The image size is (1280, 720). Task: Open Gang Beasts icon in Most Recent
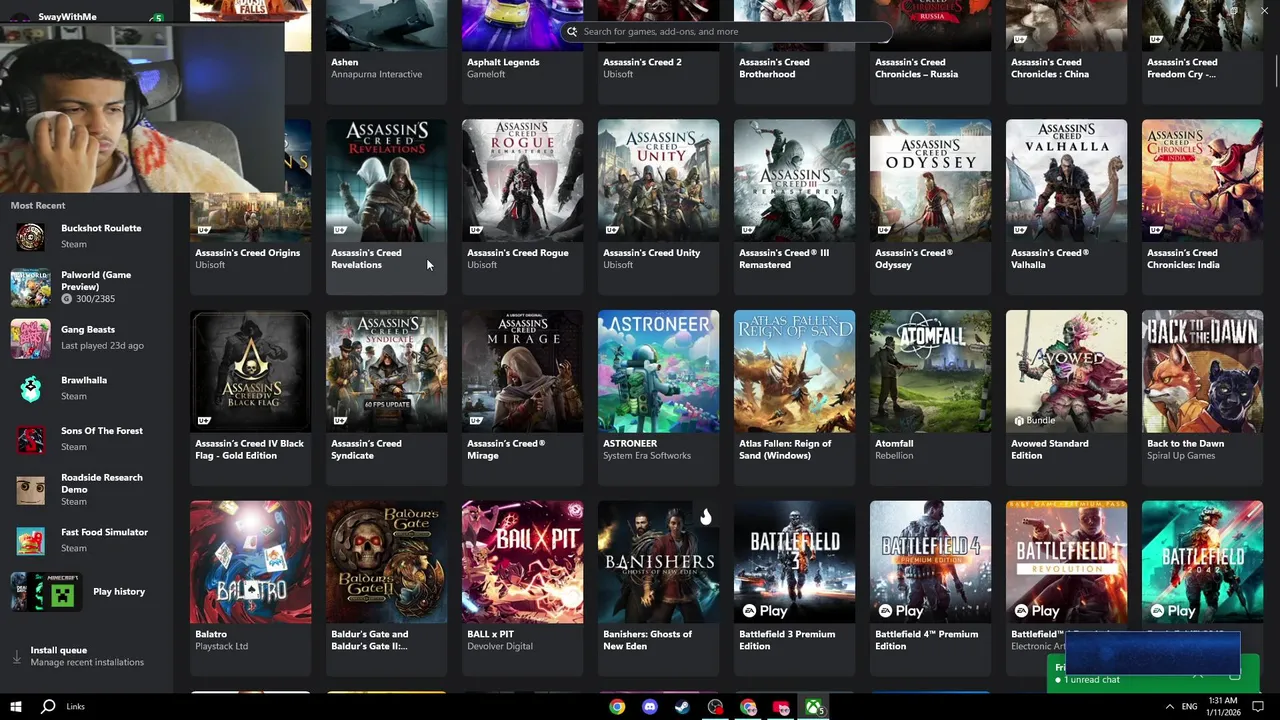click(30, 338)
